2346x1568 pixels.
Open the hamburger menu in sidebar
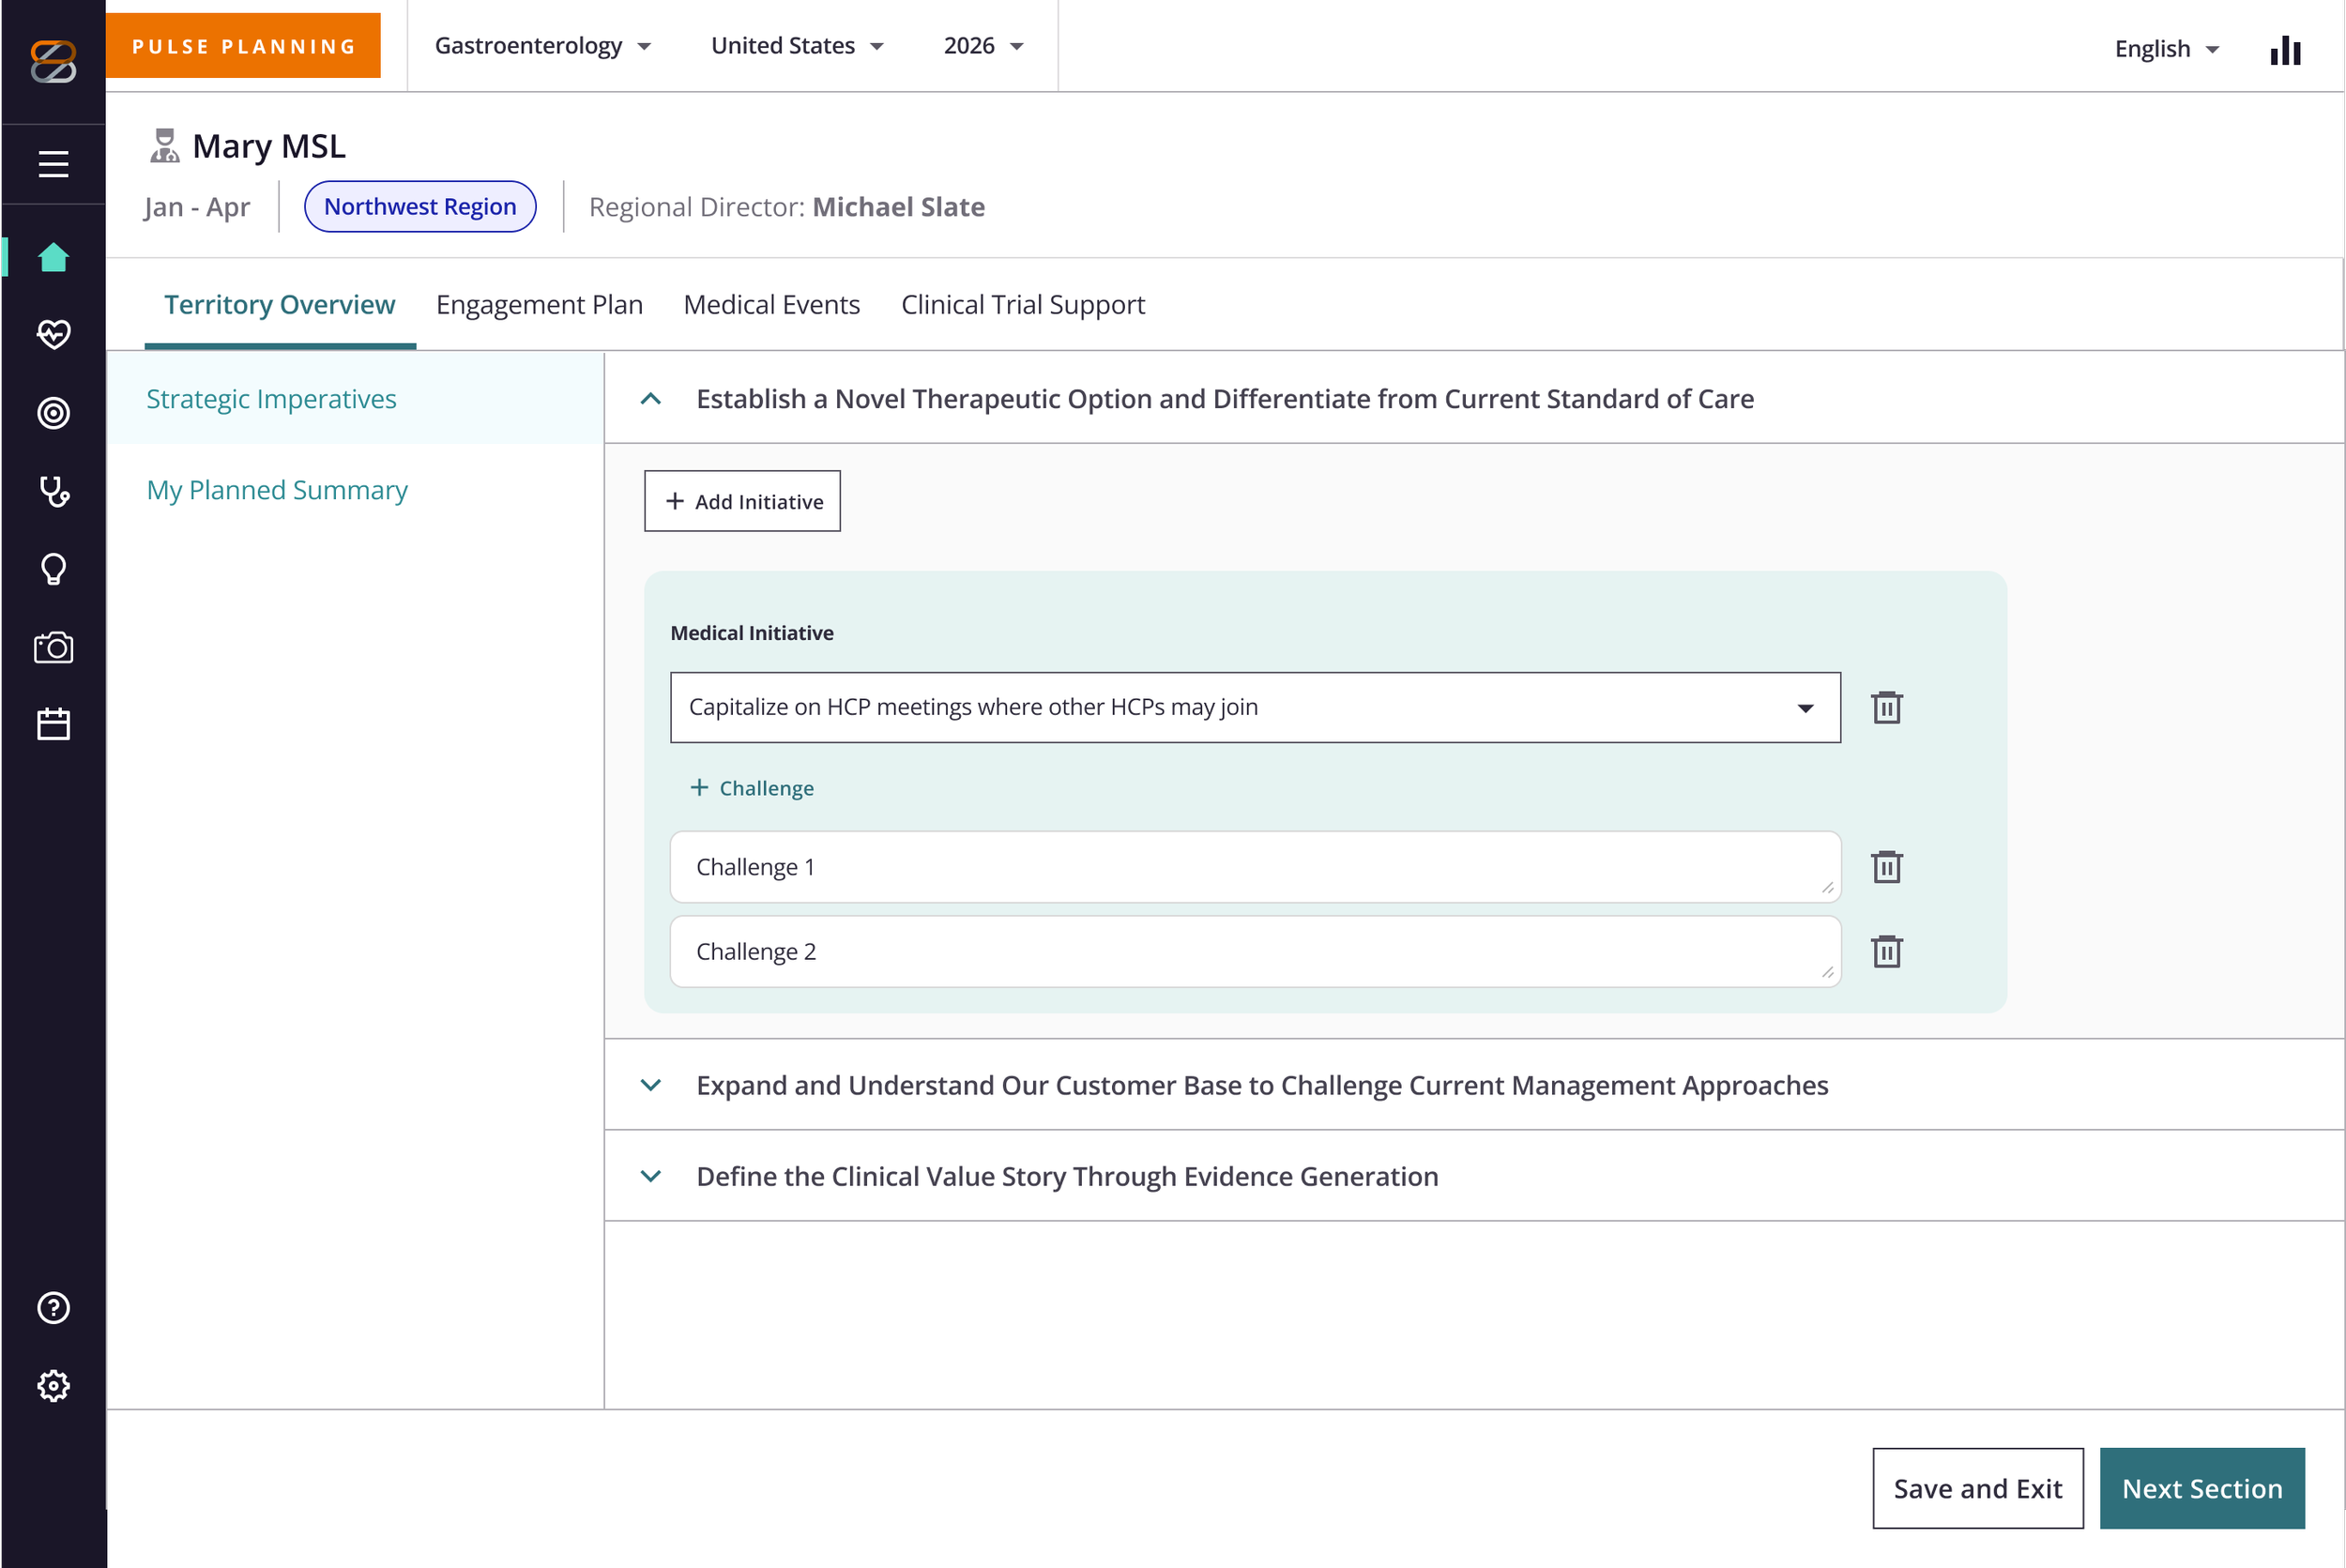53,164
